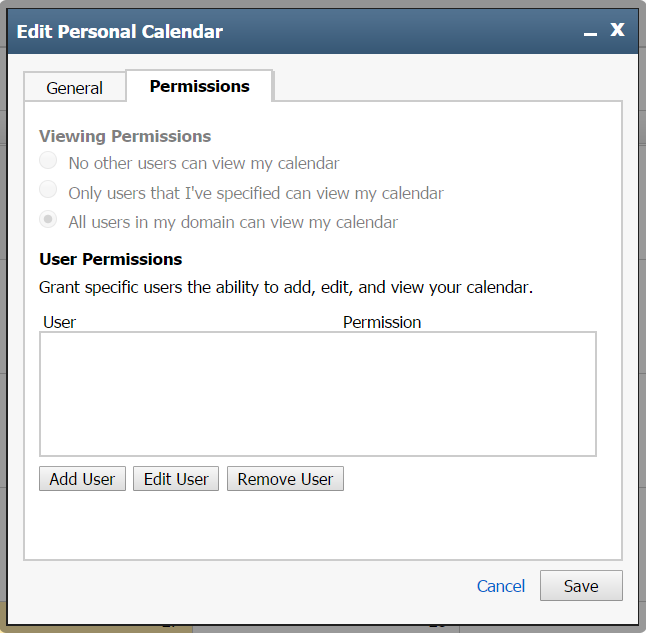The width and height of the screenshot is (646, 633).
Task: Close the dialog with the X icon
Action: (x=618, y=30)
